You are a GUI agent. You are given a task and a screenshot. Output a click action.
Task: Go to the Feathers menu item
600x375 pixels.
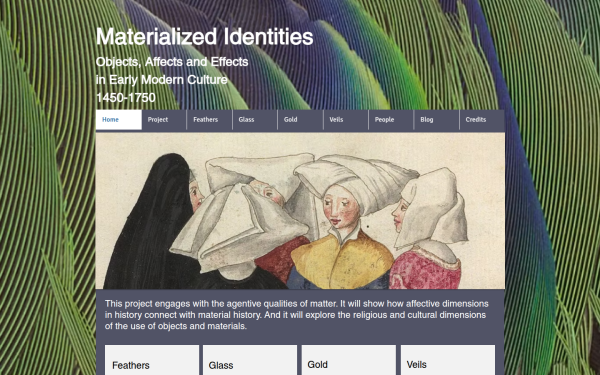click(x=209, y=120)
